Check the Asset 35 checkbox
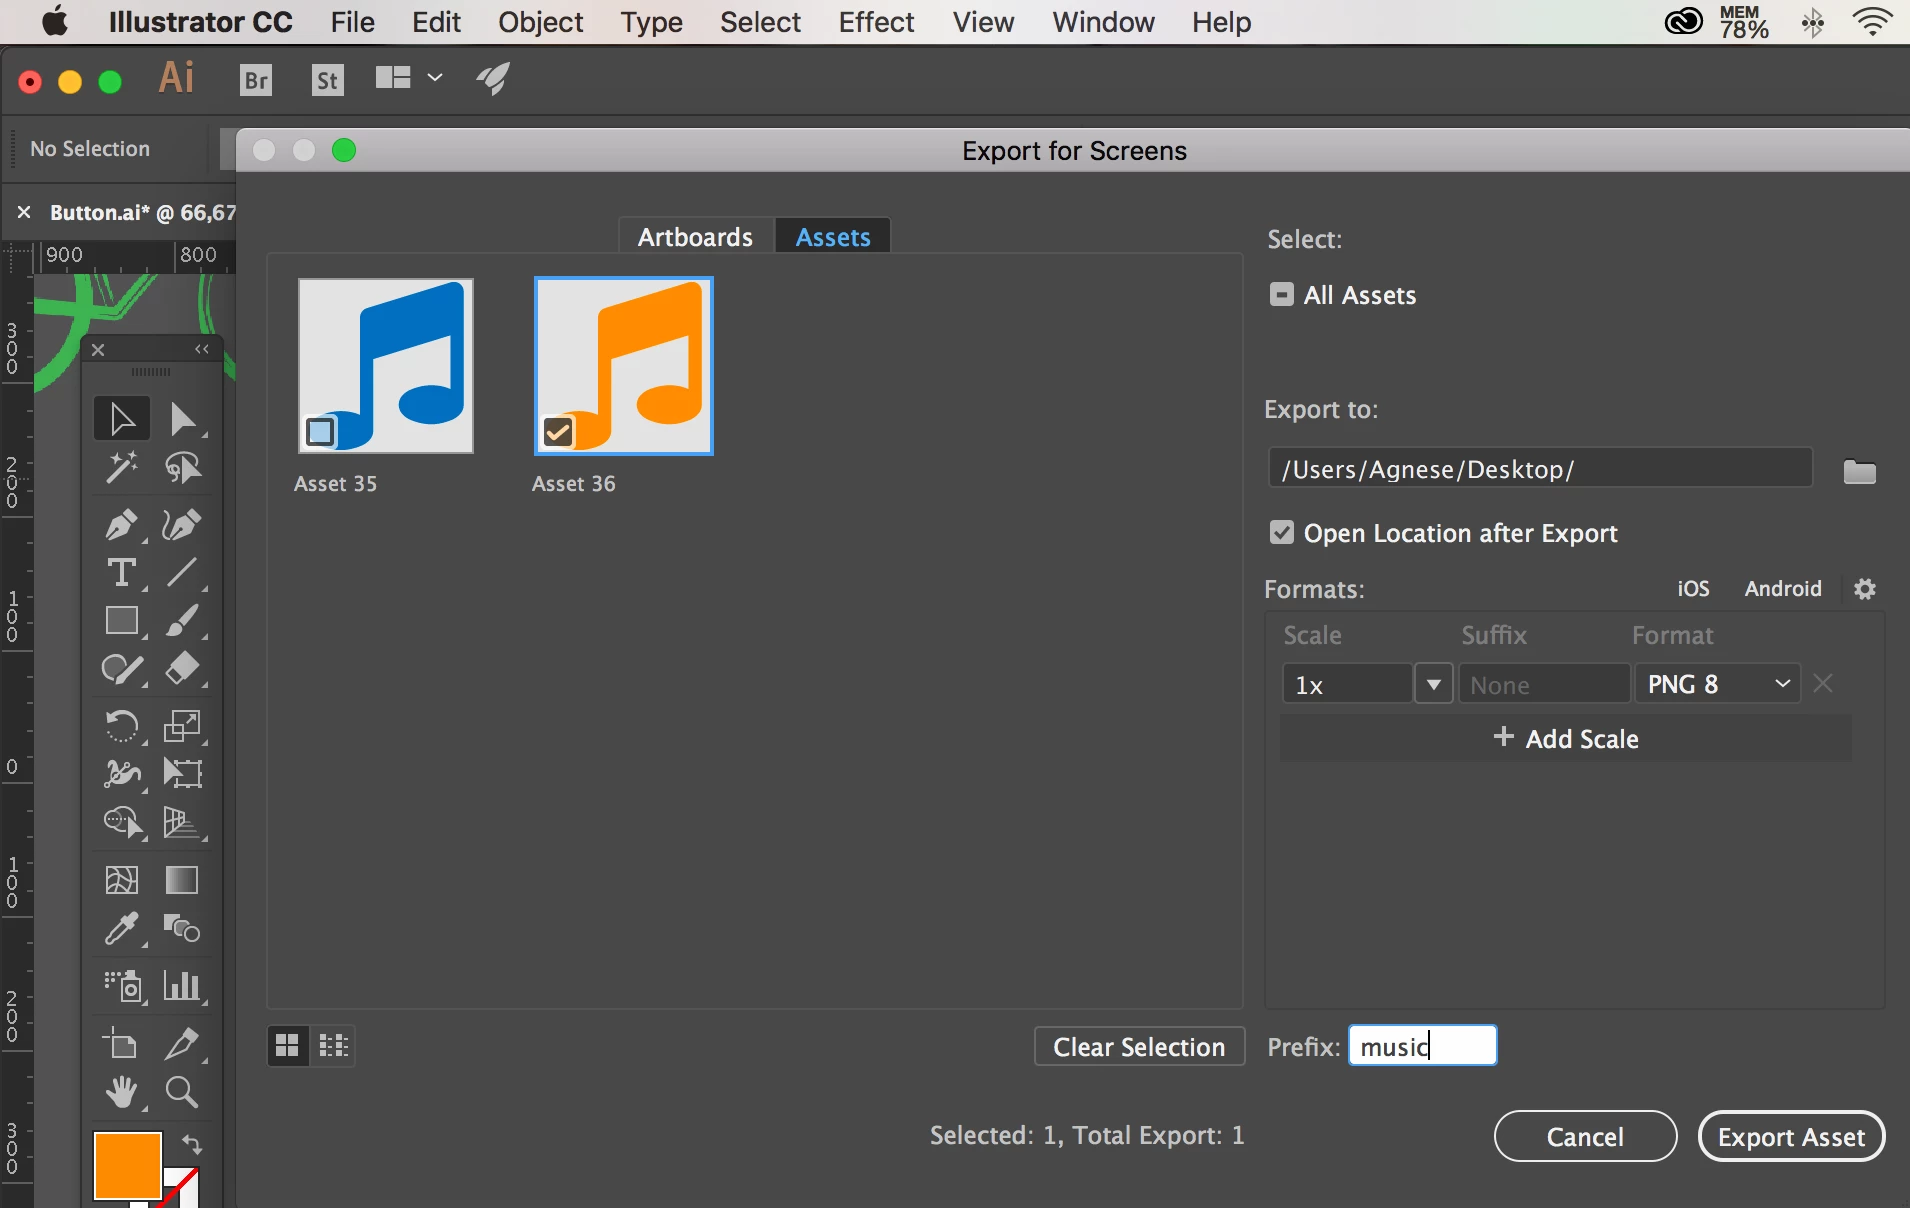Screen dimensions: 1910x1208 [x=320, y=432]
